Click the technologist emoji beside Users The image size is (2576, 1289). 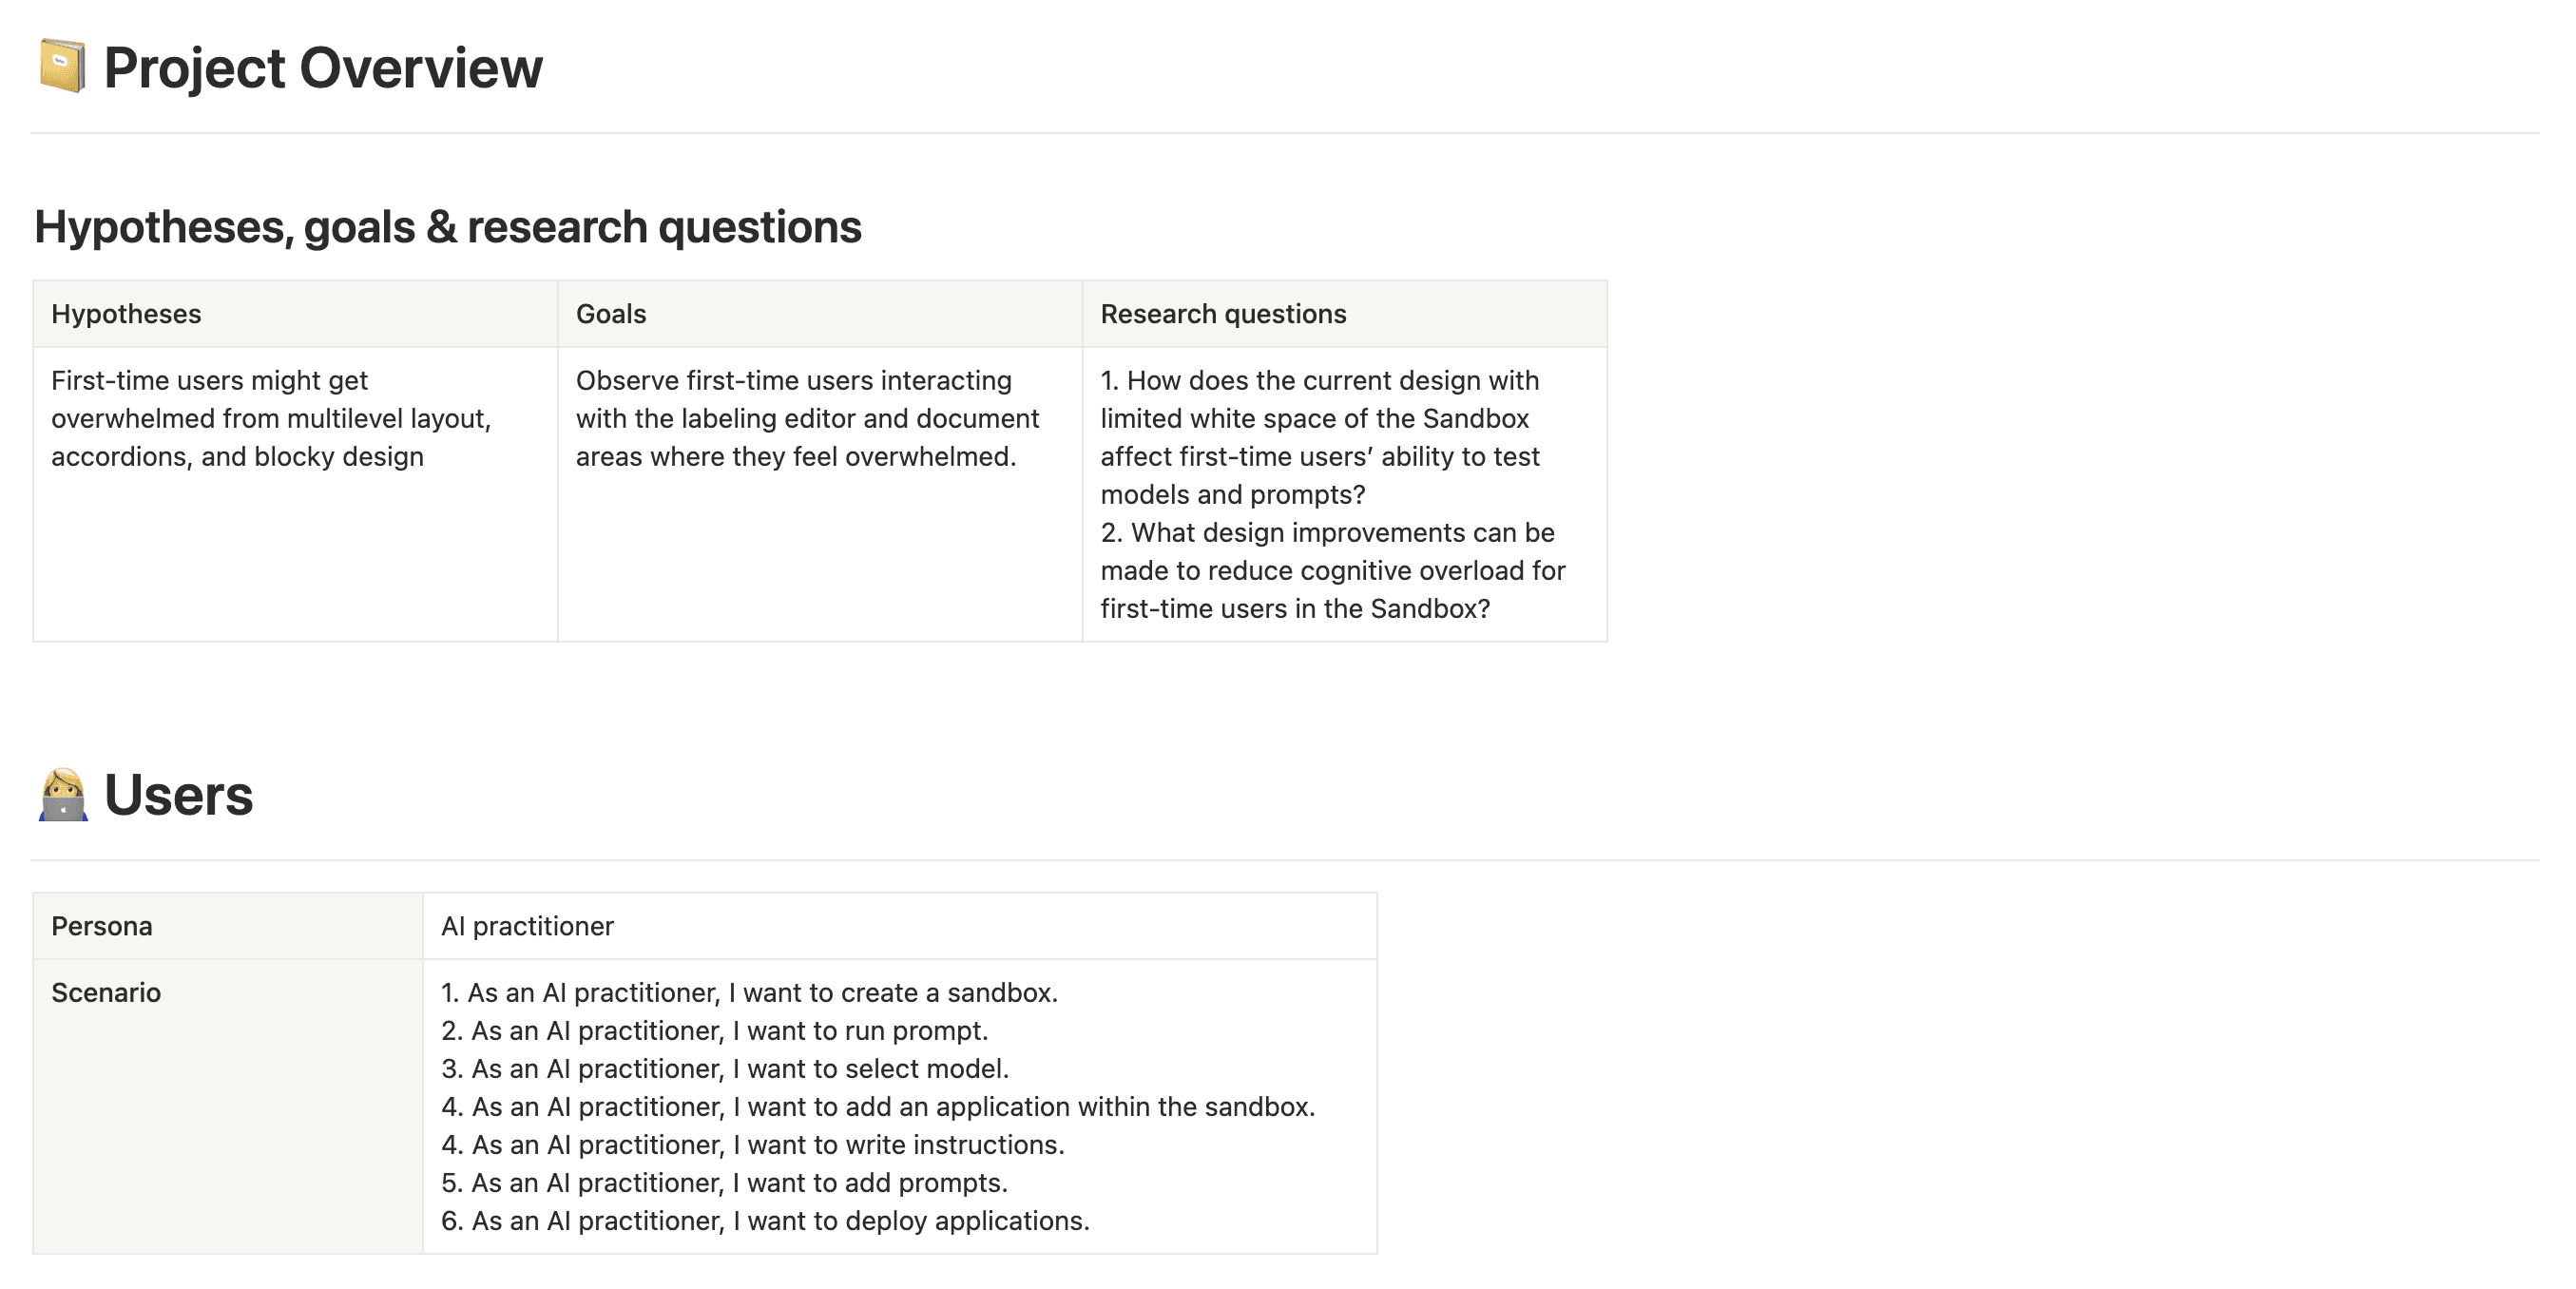coord(63,795)
